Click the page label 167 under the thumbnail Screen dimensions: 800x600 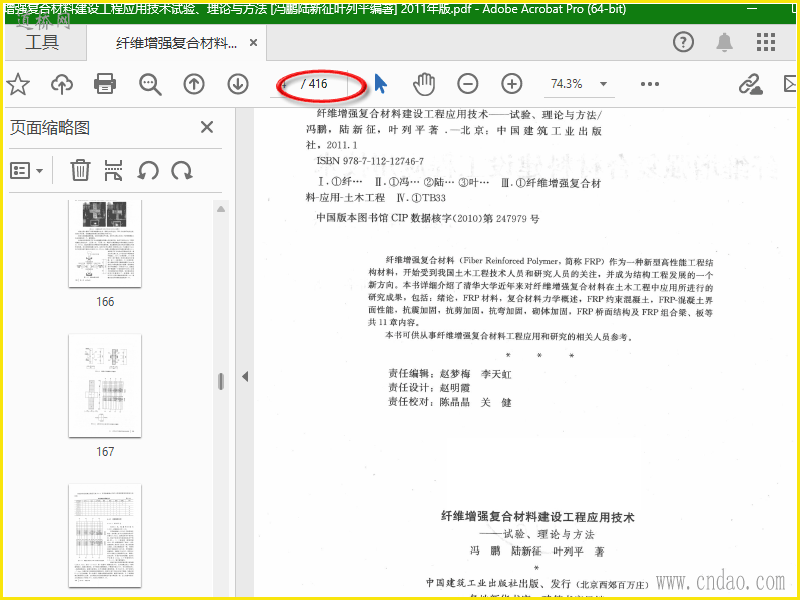tap(105, 452)
